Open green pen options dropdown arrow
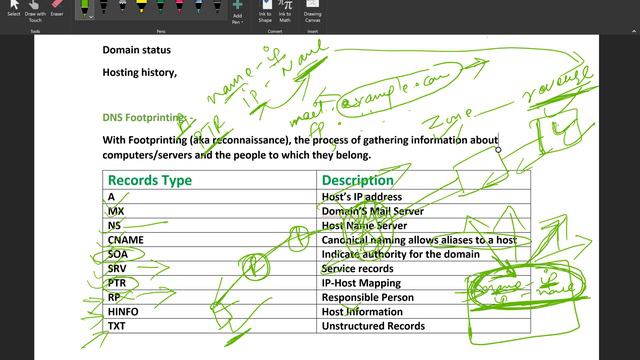Image resolution: width=640 pixels, height=360 pixels. point(91,17)
